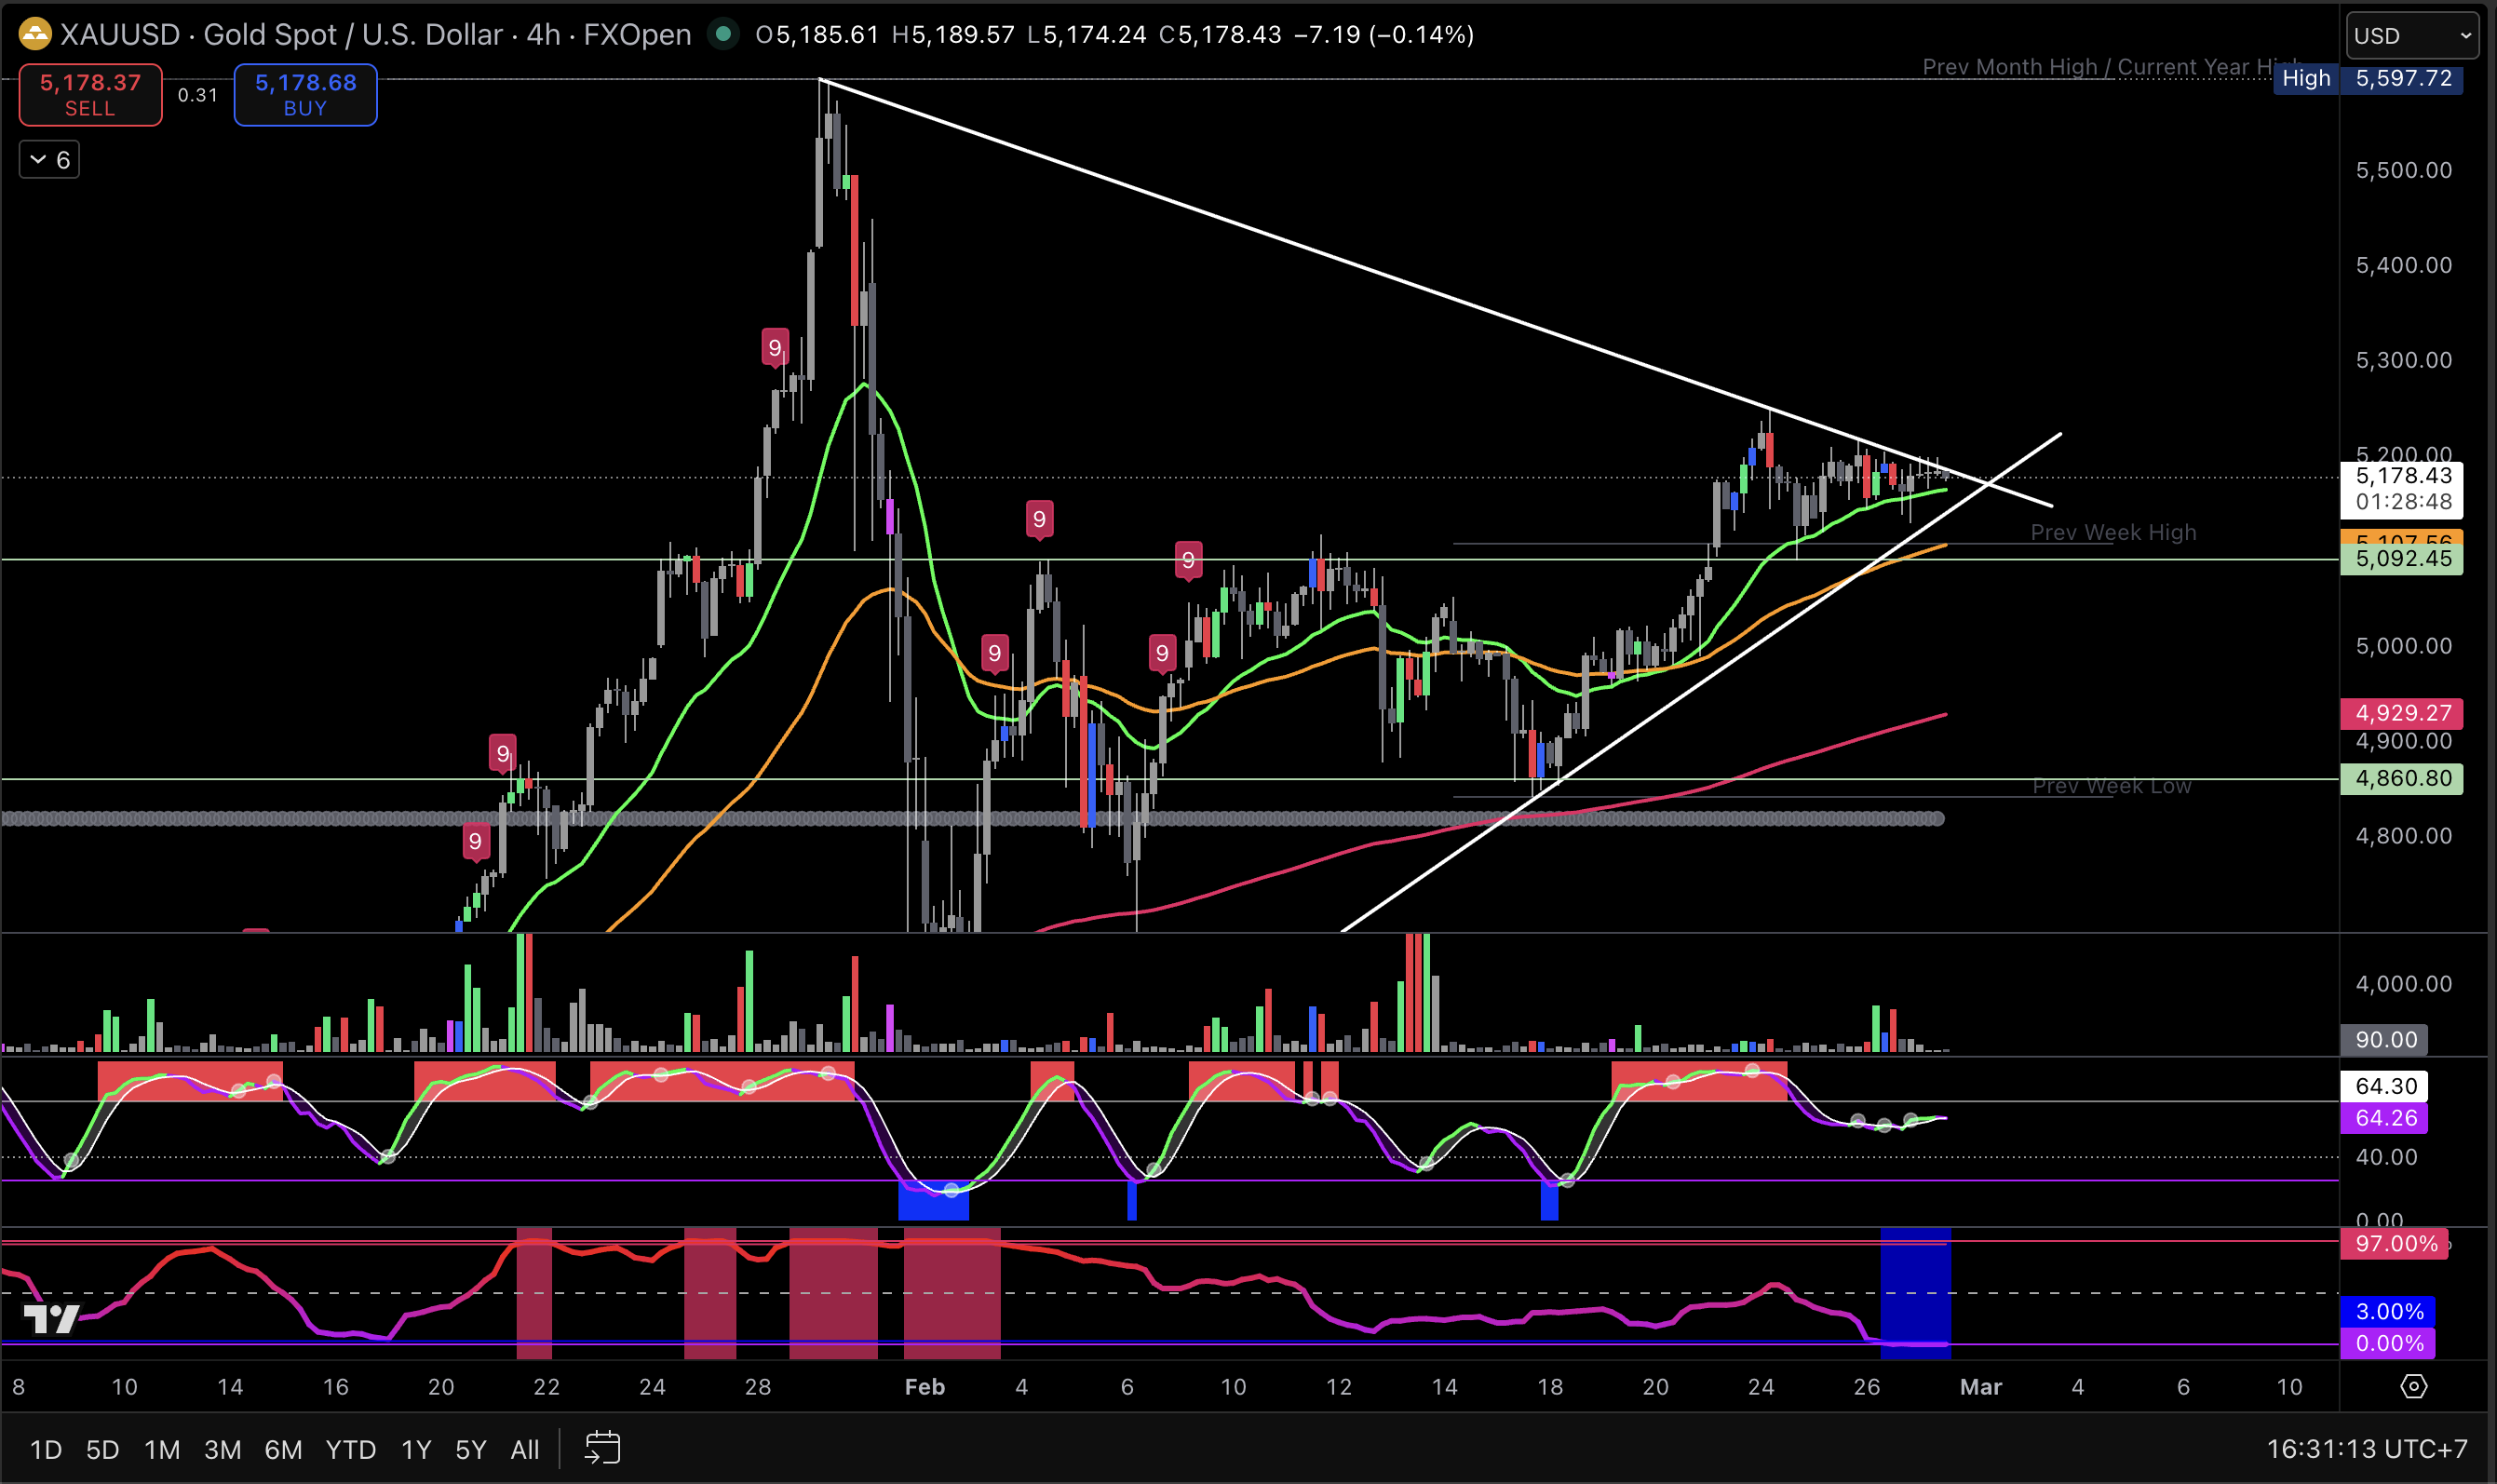2497x1484 pixels.
Task: Click the 5,178.43 current price countdown label
Action: (2402, 488)
